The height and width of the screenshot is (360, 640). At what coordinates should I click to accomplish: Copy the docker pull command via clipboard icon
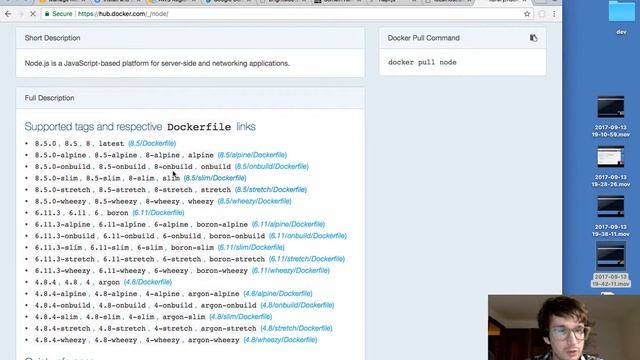coord(533,38)
